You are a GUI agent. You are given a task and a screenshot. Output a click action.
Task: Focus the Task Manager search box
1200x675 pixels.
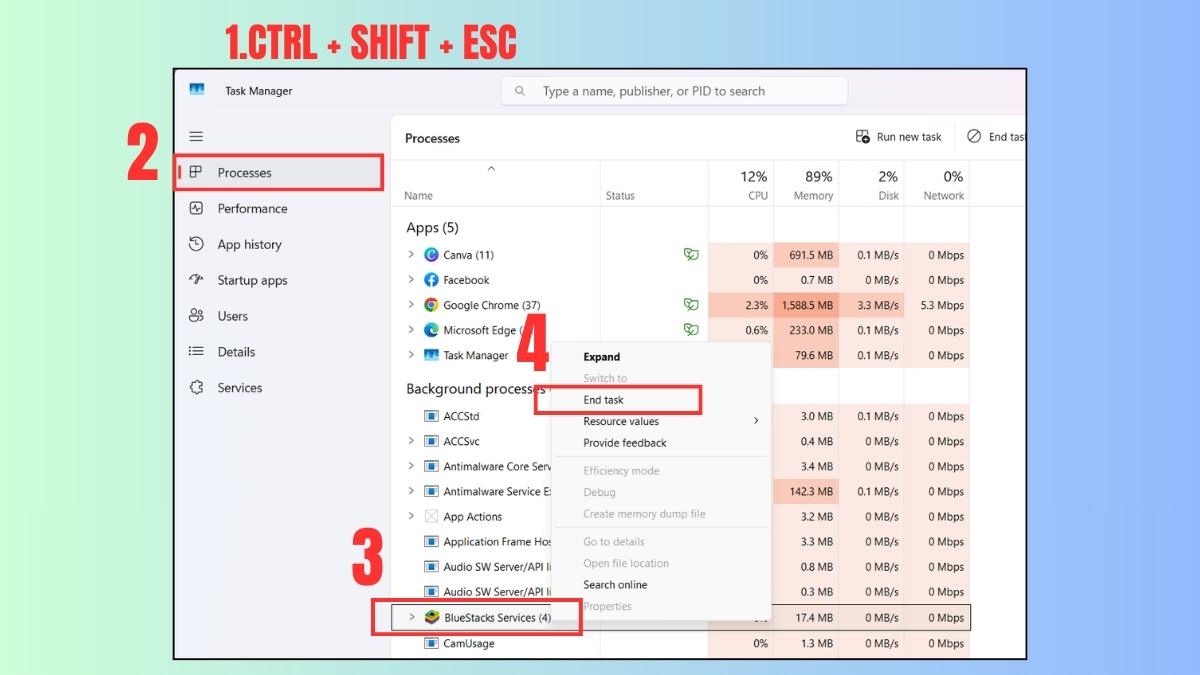[x=674, y=91]
